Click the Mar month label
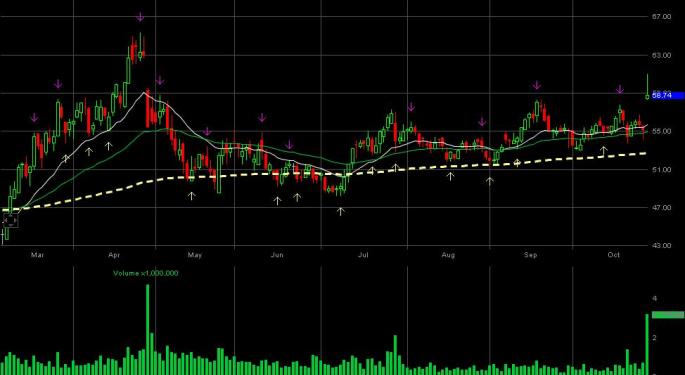685x375 pixels. click(x=38, y=255)
